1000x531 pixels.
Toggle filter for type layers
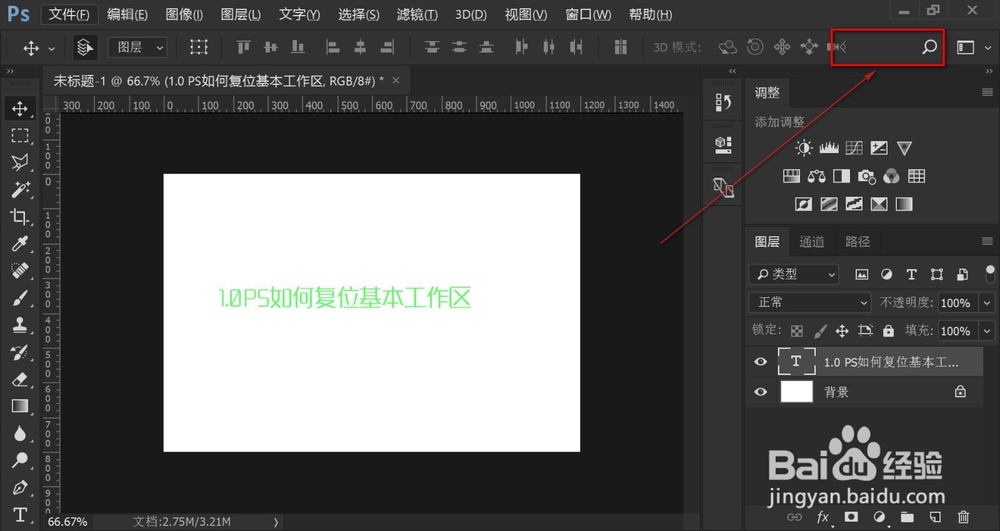(911, 275)
